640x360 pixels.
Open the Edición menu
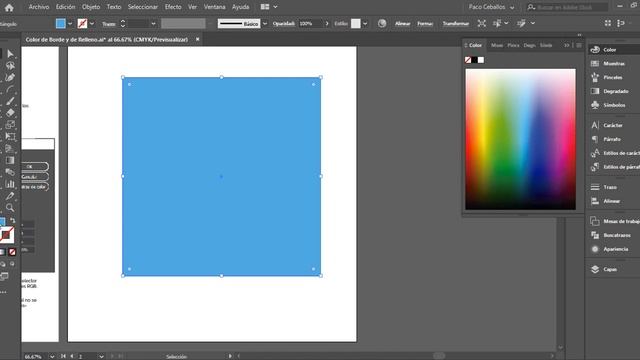pyautogui.click(x=66, y=7)
